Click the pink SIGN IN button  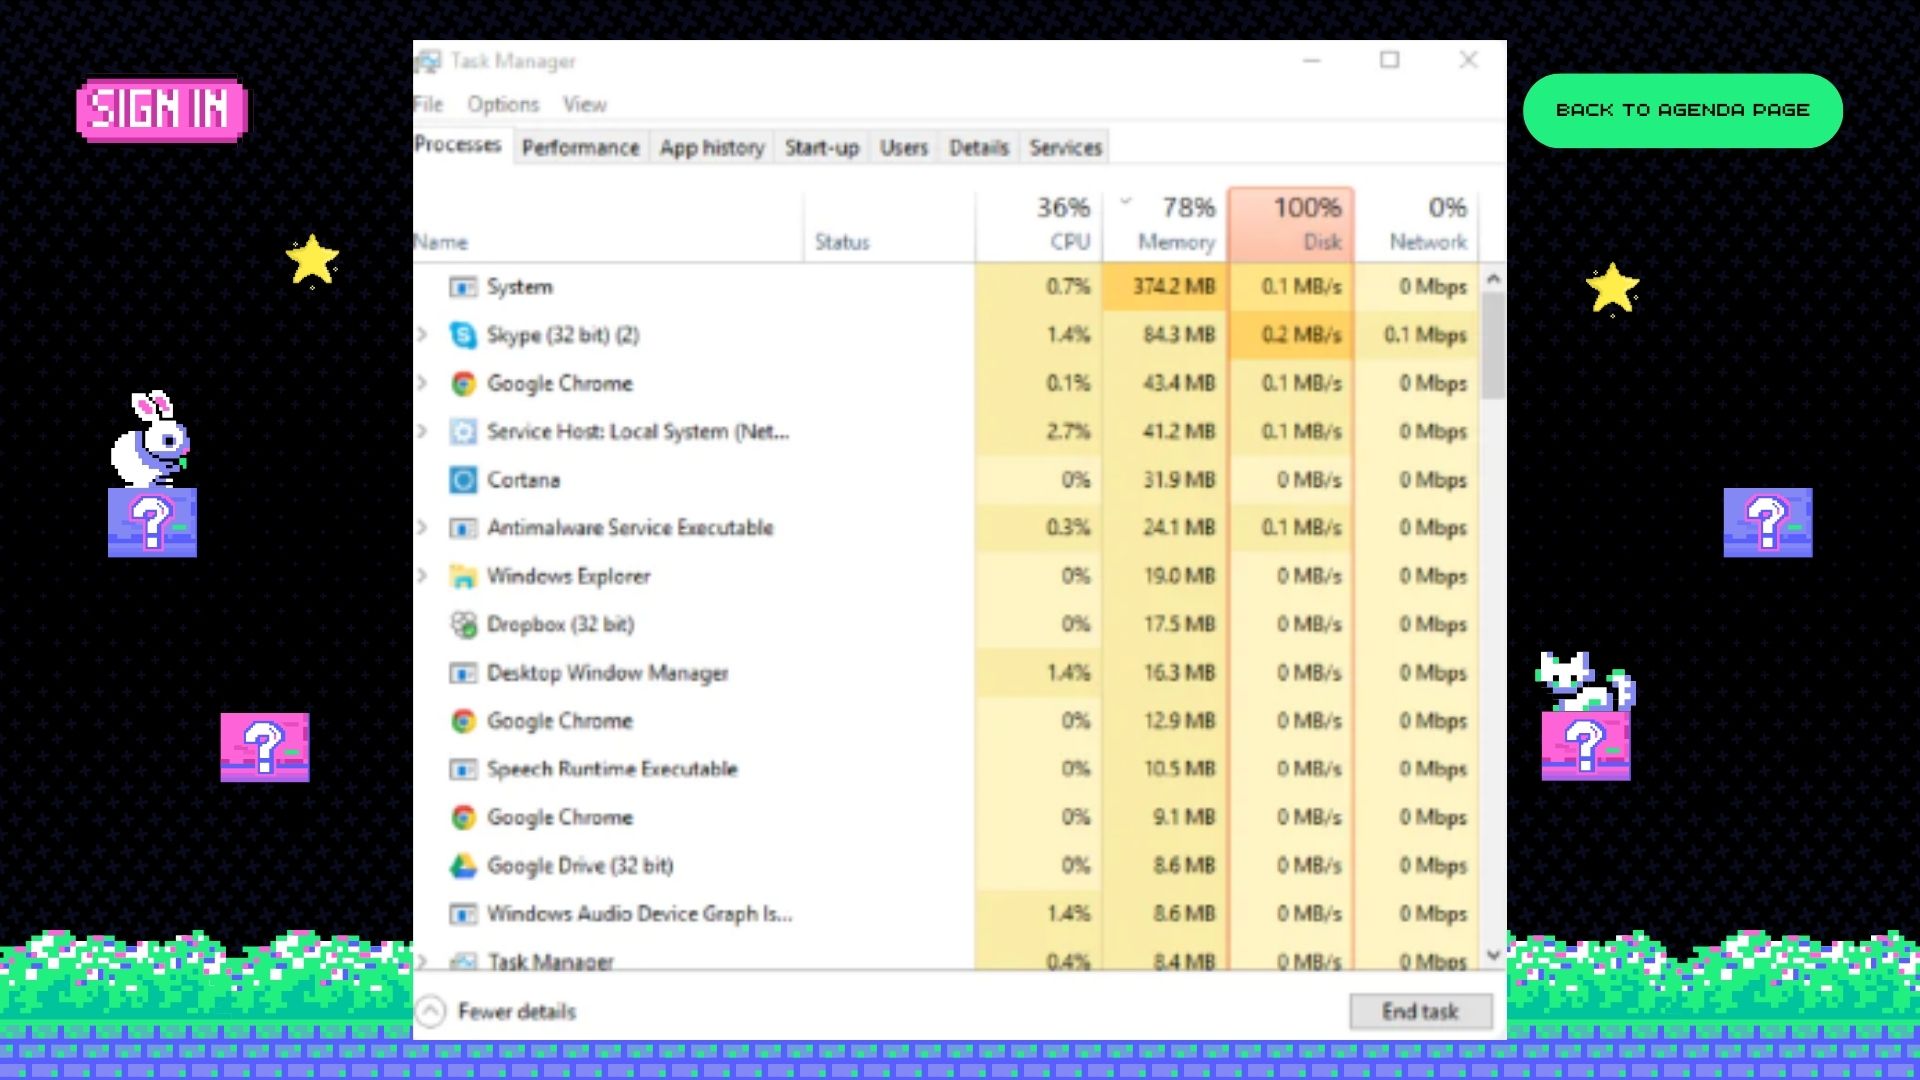pos(161,109)
